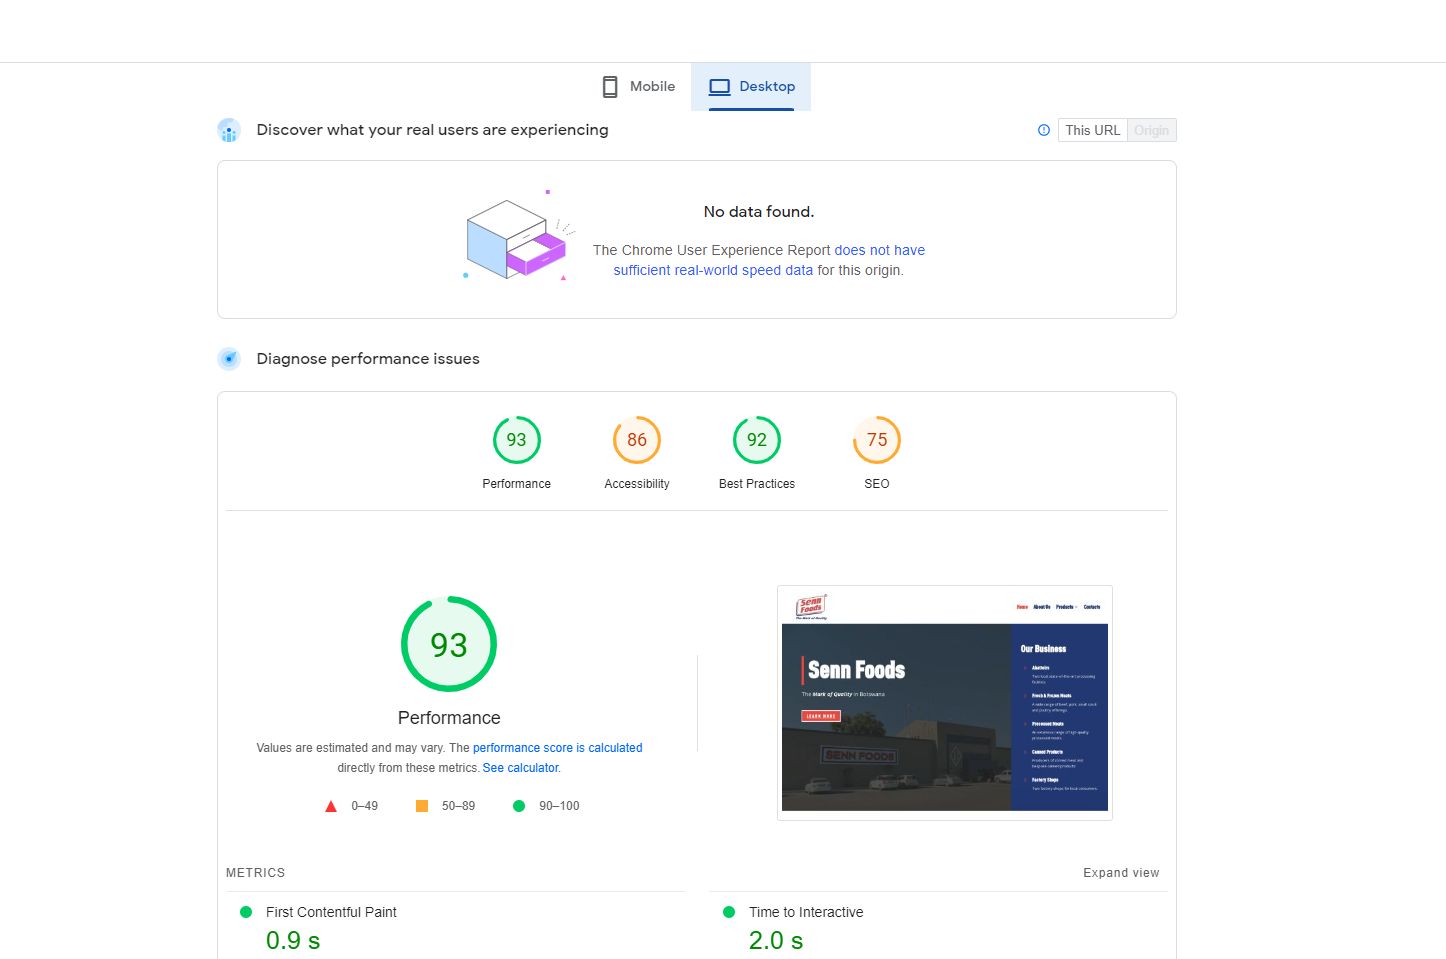Click the empty drawer No data illustration
1446x959 pixels.
coord(517,240)
